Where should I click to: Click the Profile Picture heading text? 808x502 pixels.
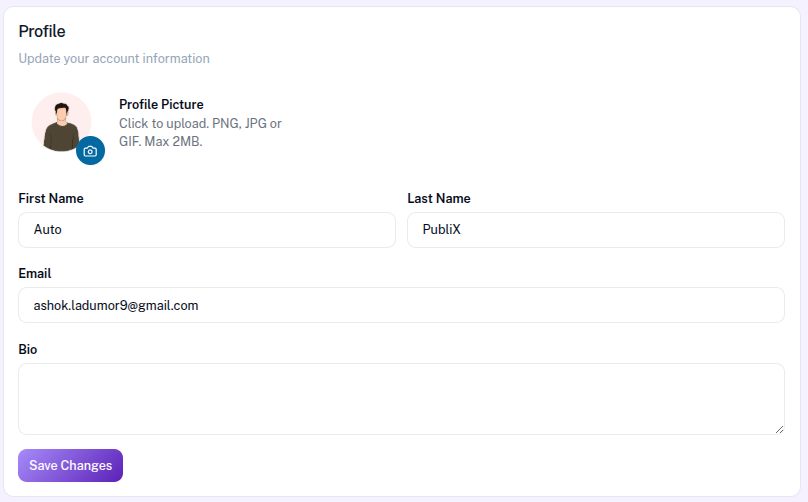pyautogui.click(x=161, y=104)
